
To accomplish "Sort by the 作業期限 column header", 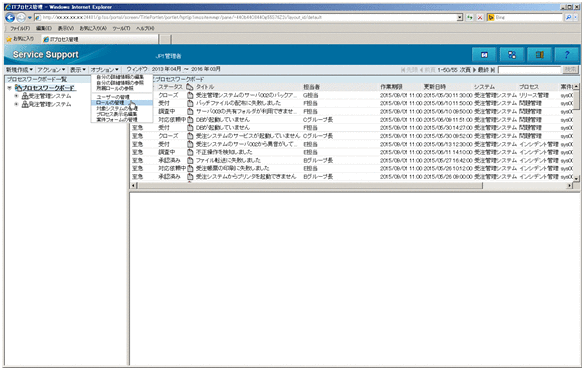I will coord(391,87).
